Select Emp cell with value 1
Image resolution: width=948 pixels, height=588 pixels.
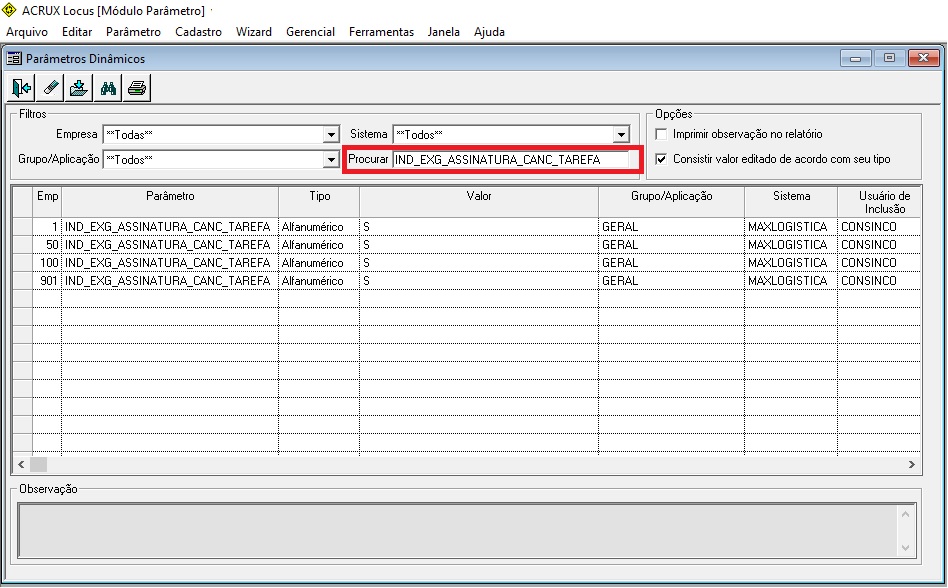tap(47, 227)
